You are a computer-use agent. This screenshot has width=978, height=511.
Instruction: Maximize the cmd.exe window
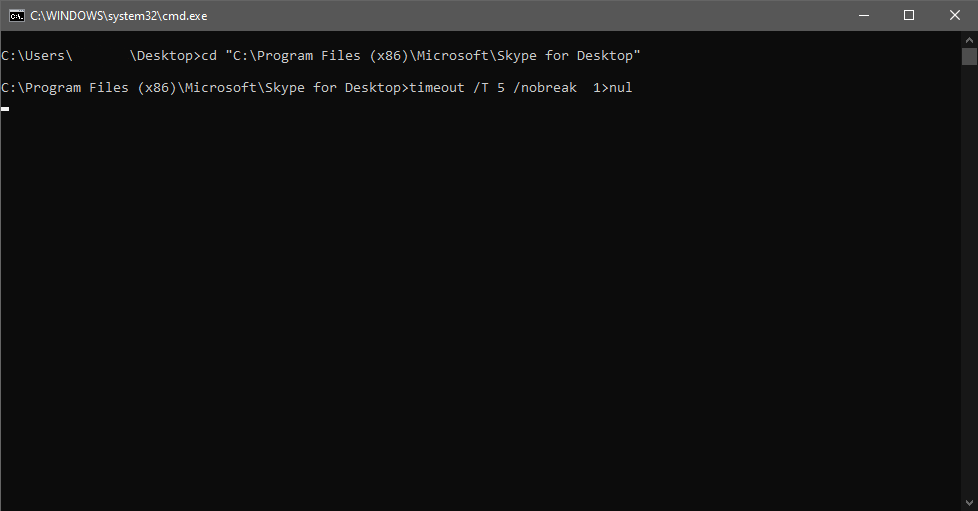pyautogui.click(x=909, y=16)
